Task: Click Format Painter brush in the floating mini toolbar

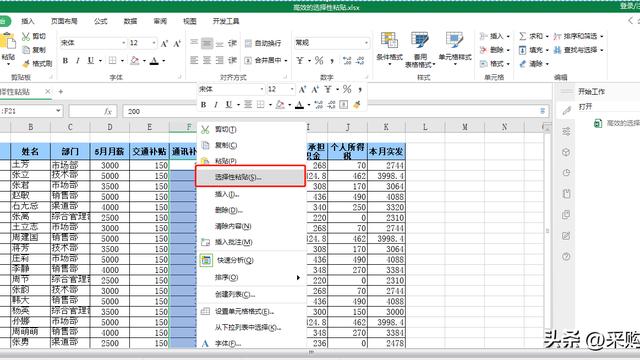Action: coord(357,104)
